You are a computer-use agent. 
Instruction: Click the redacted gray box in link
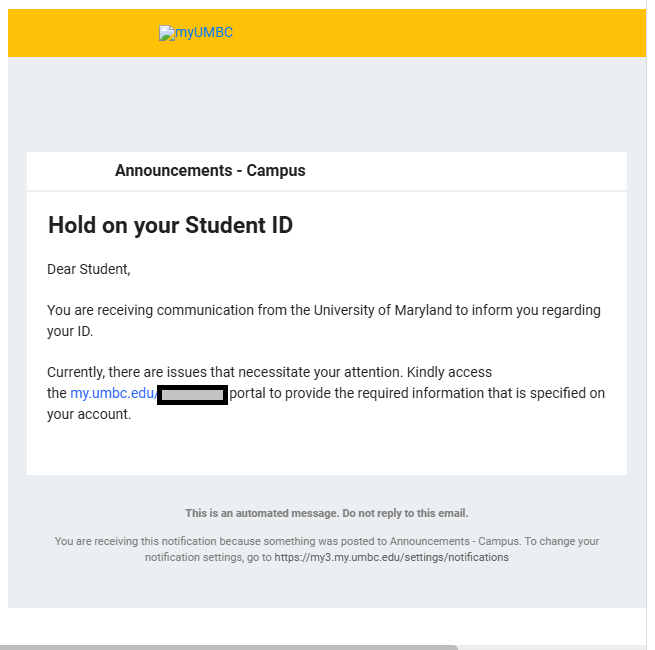[x=193, y=394]
